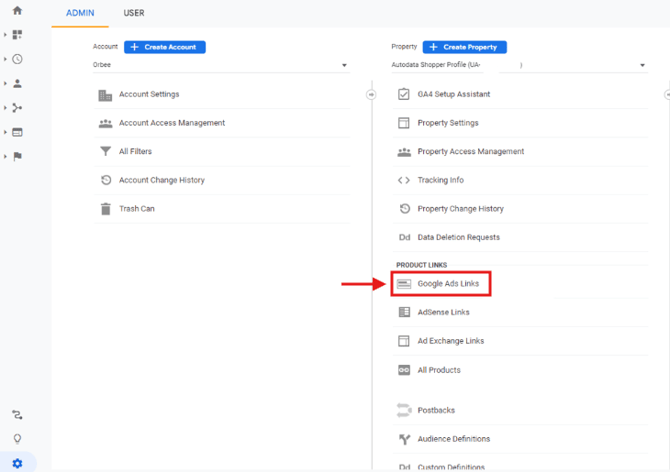
Task: Open All Filters funnel item
Action: click(136, 152)
